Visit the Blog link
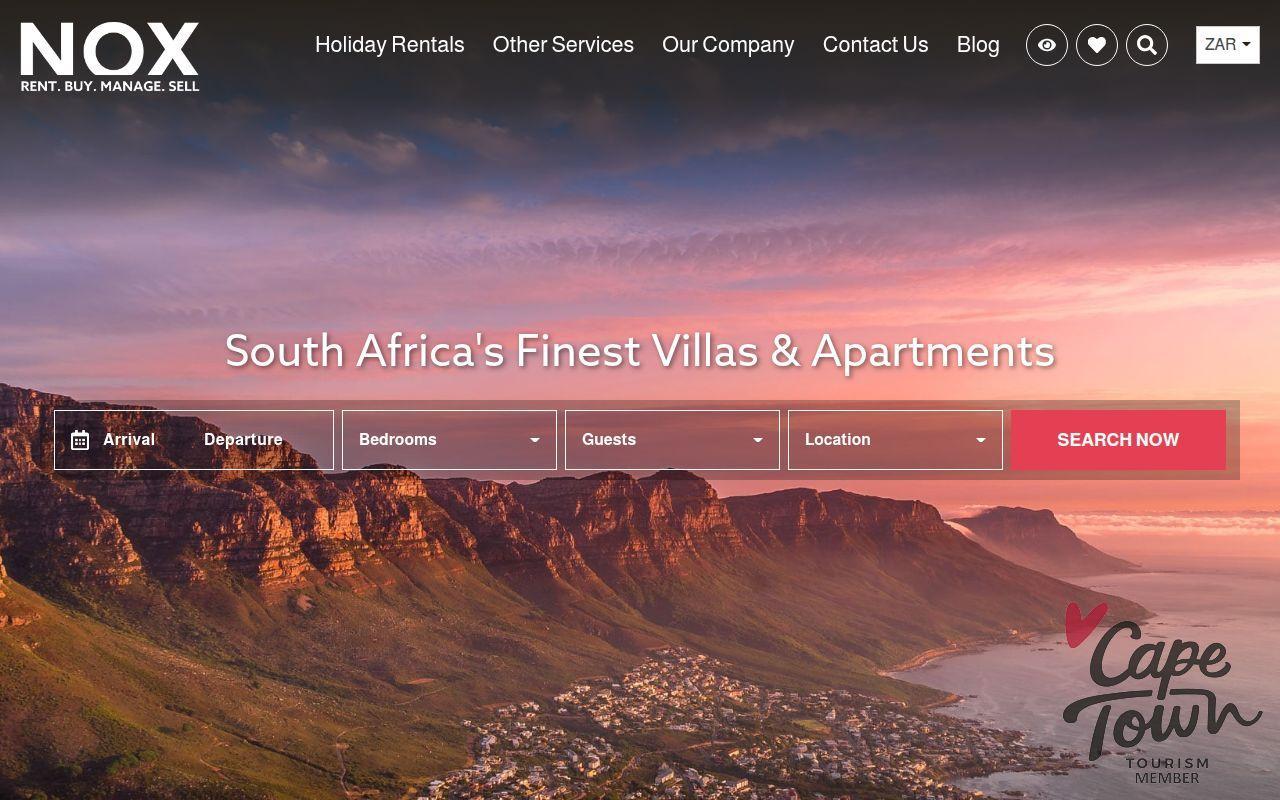Viewport: 1280px width, 800px height. pos(978,45)
